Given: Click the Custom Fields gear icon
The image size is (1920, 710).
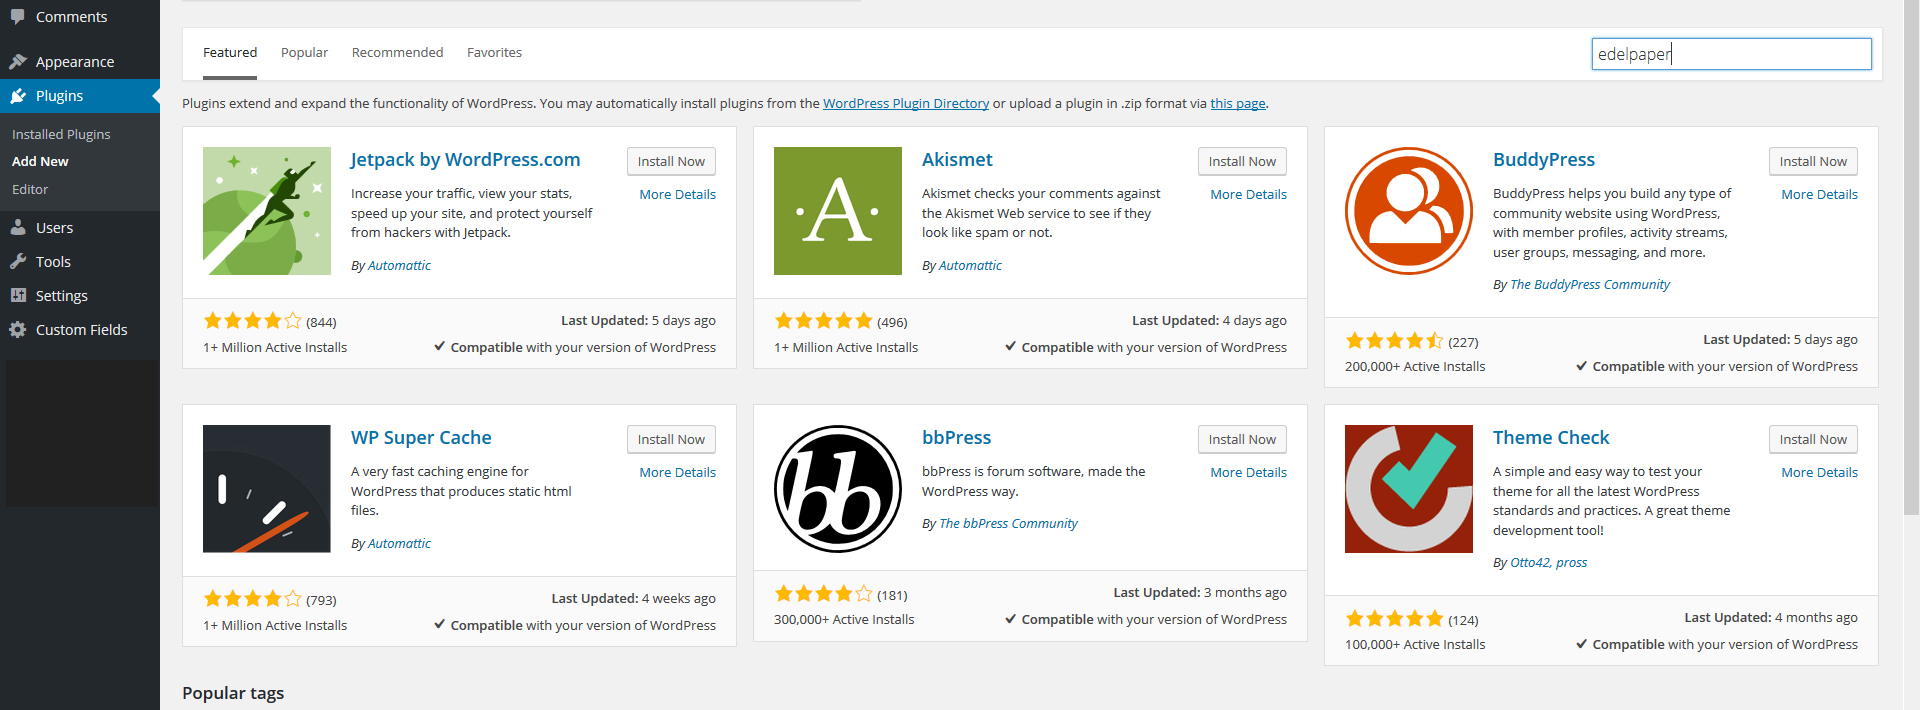Looking at the screenshot, I should pos(18,330).
